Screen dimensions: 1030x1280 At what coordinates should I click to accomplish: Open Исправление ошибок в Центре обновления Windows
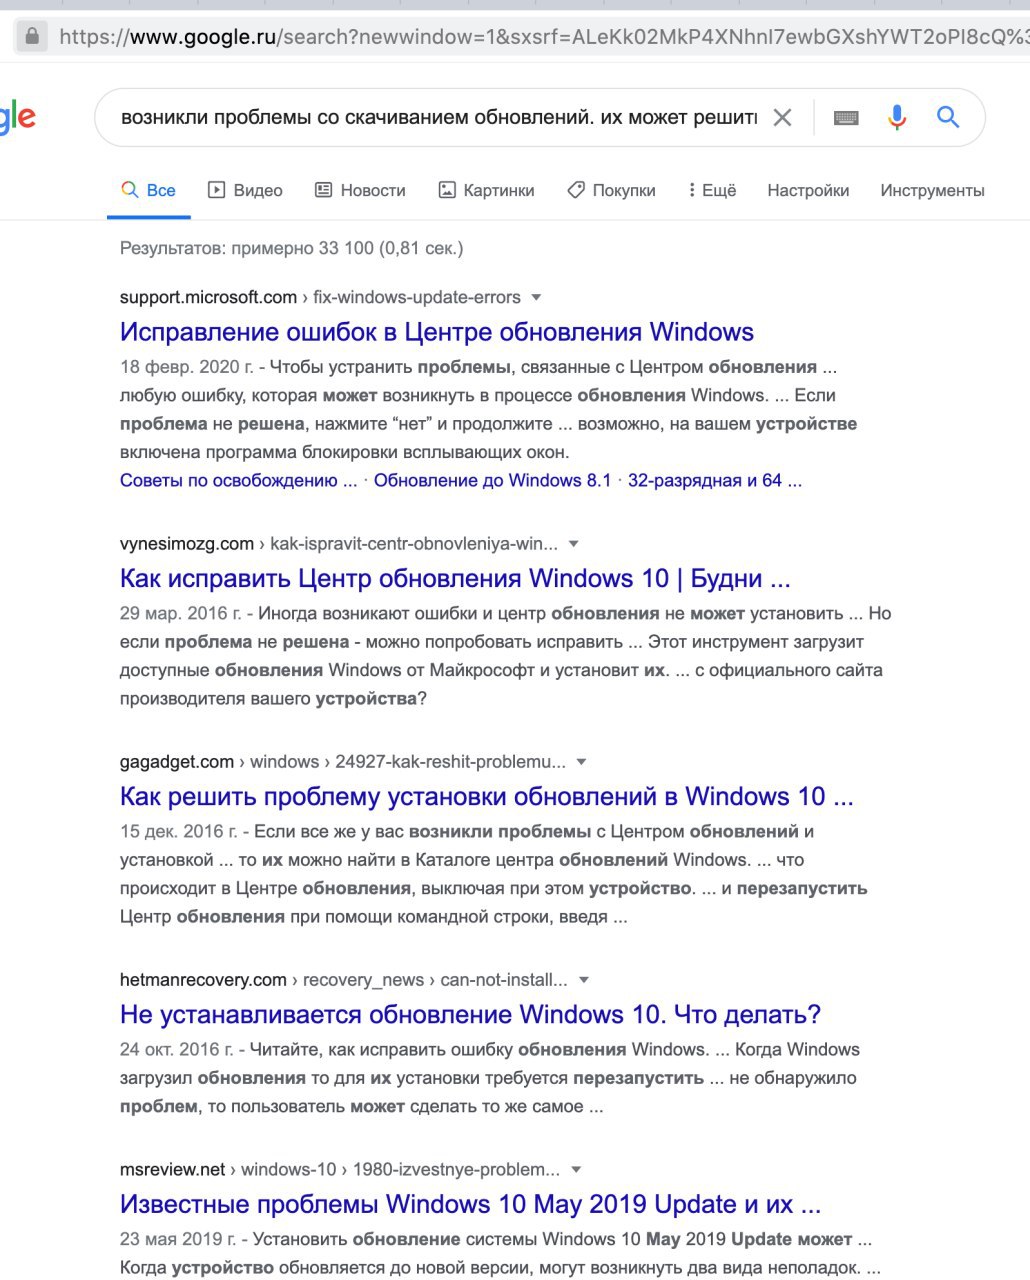437,332
